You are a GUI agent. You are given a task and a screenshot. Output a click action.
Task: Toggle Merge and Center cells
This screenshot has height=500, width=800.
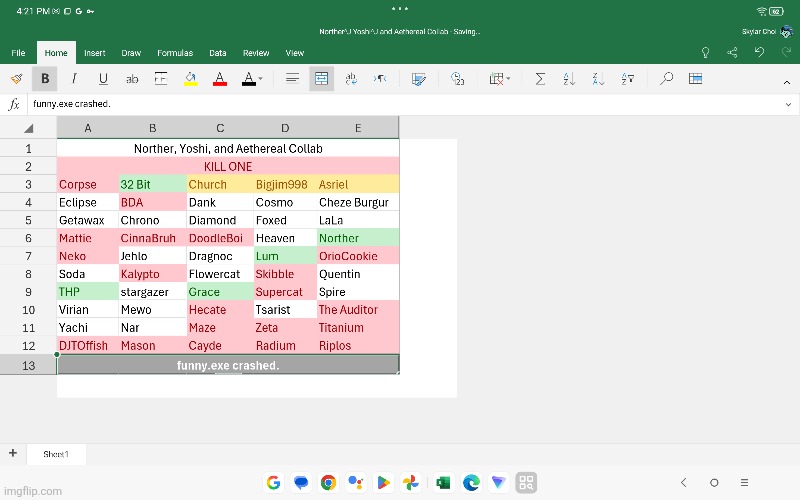pos(321,79)
